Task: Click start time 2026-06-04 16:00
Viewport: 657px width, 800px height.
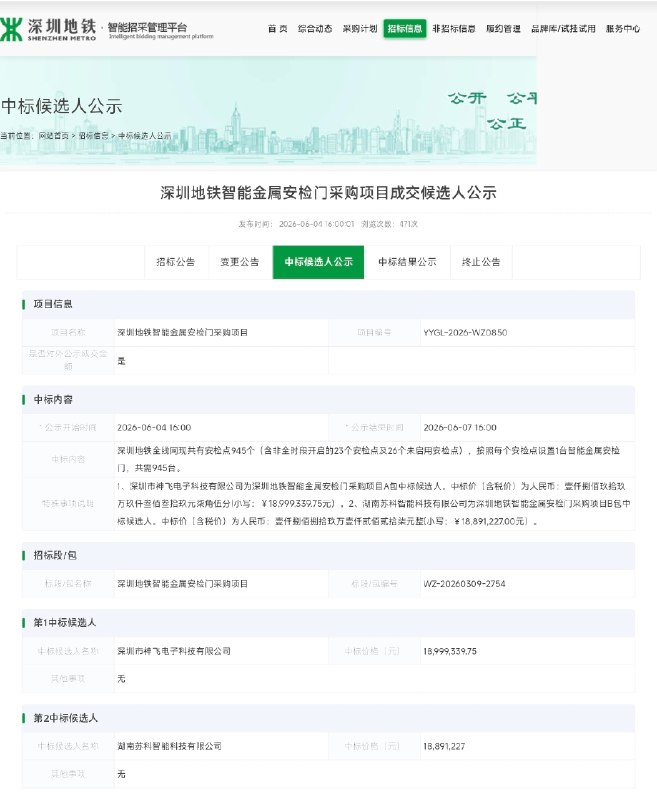Action: click(x=154, y=428)
